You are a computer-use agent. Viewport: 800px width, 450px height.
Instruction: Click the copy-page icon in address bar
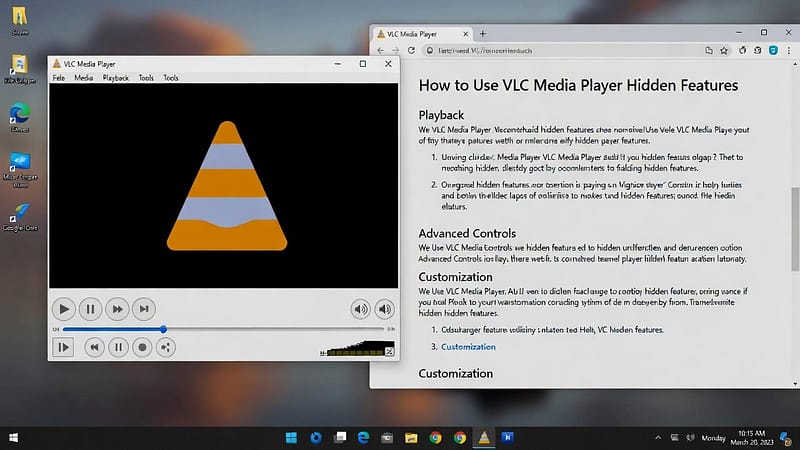coord(709,51)
